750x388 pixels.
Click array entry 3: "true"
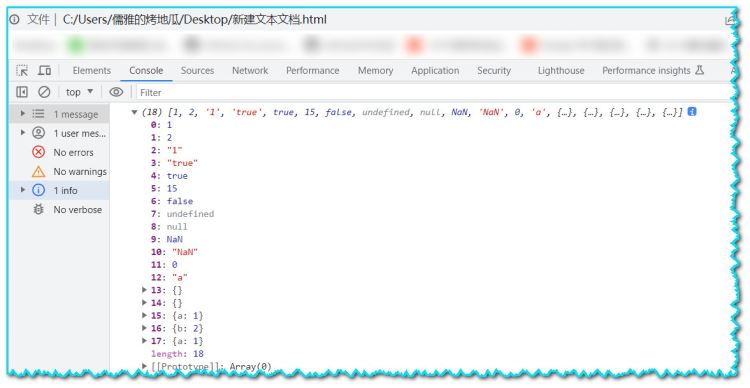(174, 163)
